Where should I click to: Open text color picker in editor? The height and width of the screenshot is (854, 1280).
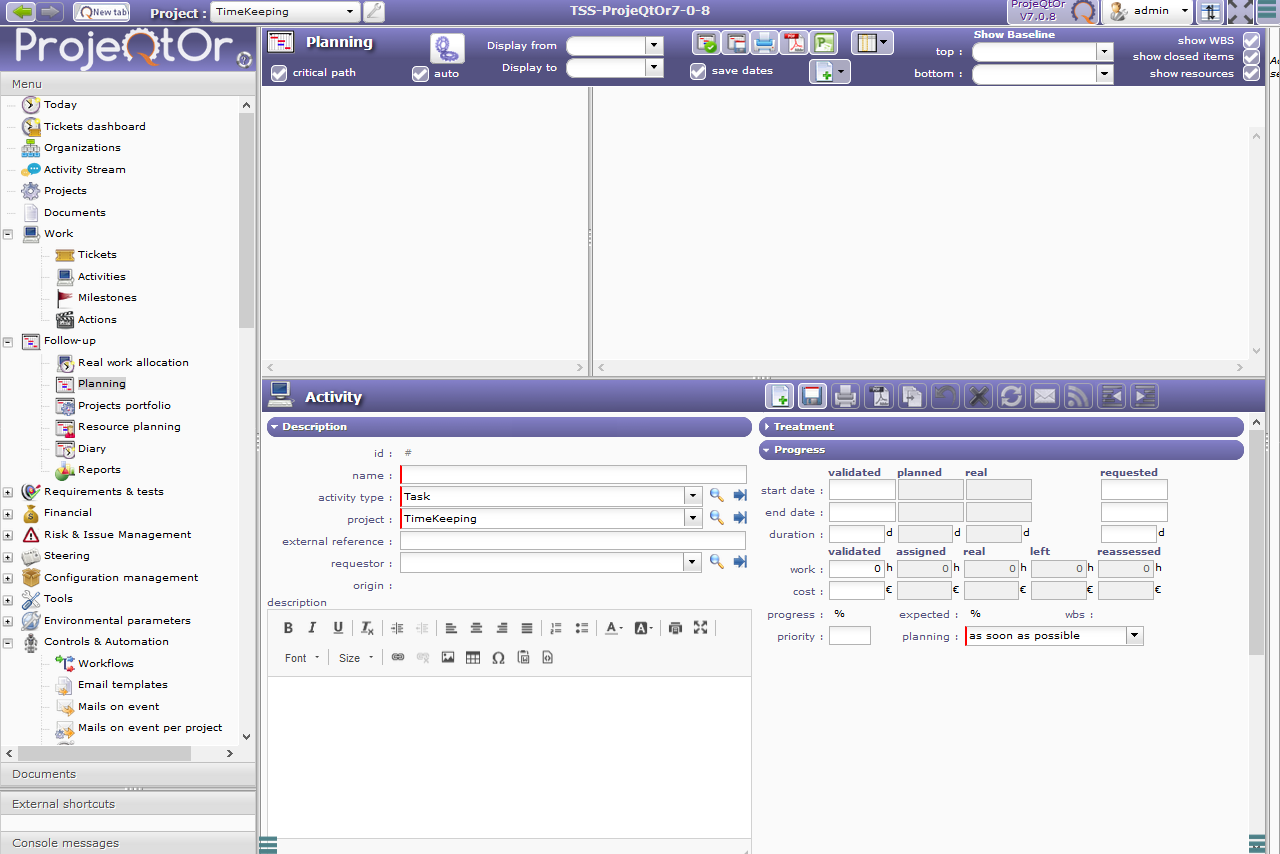coord(613,628)
